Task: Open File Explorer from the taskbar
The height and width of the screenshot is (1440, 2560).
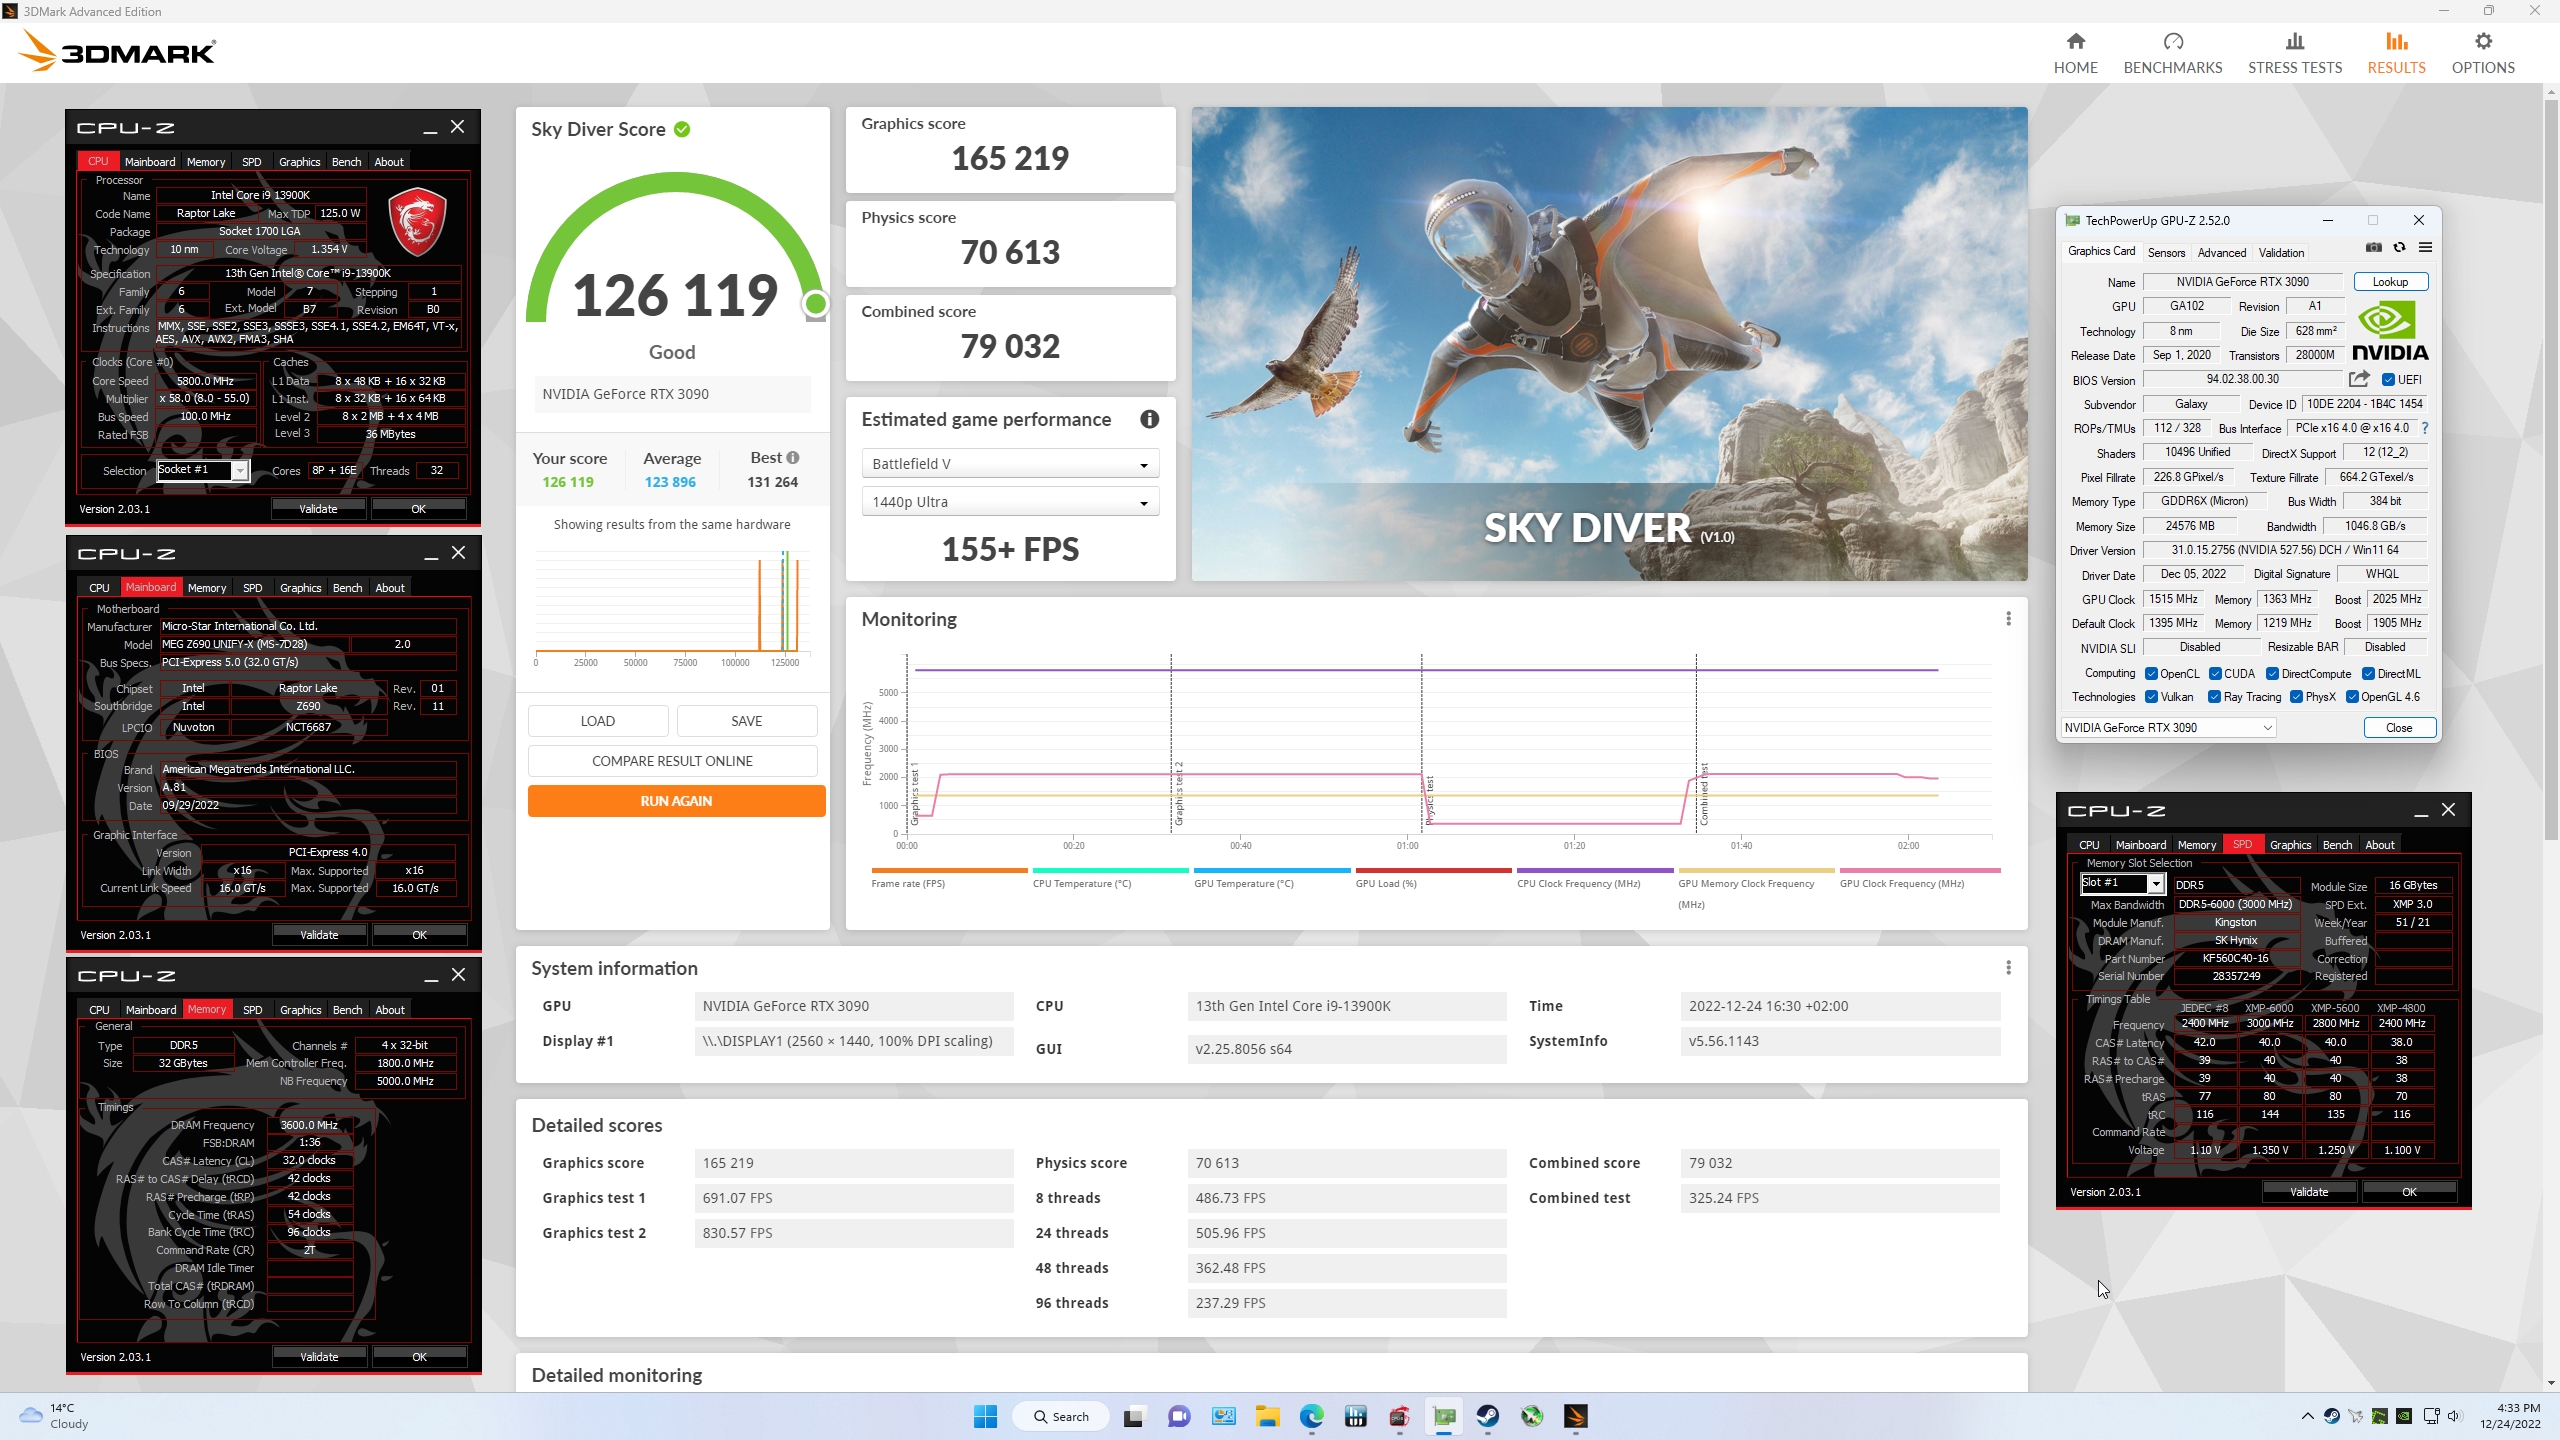Action: coord(1267,1416)
